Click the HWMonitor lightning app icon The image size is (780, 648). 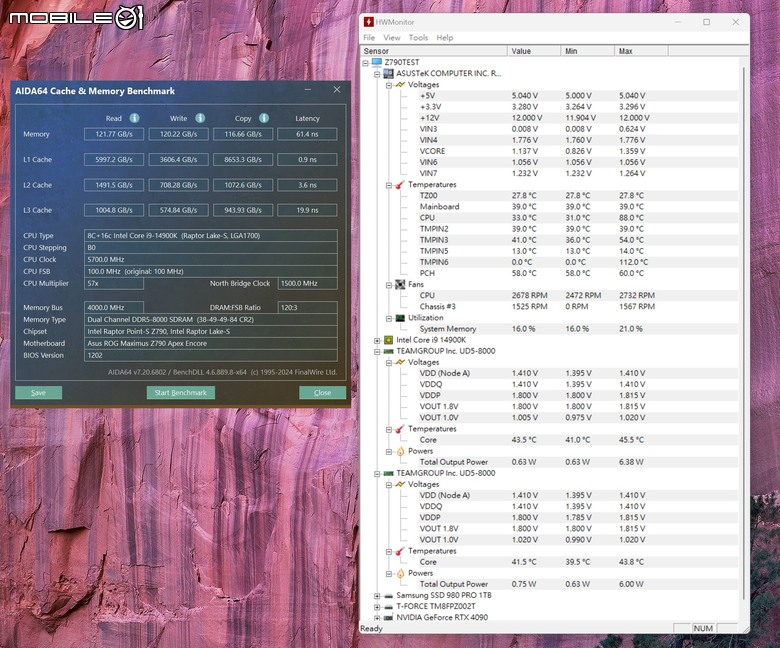click(369, 22)
